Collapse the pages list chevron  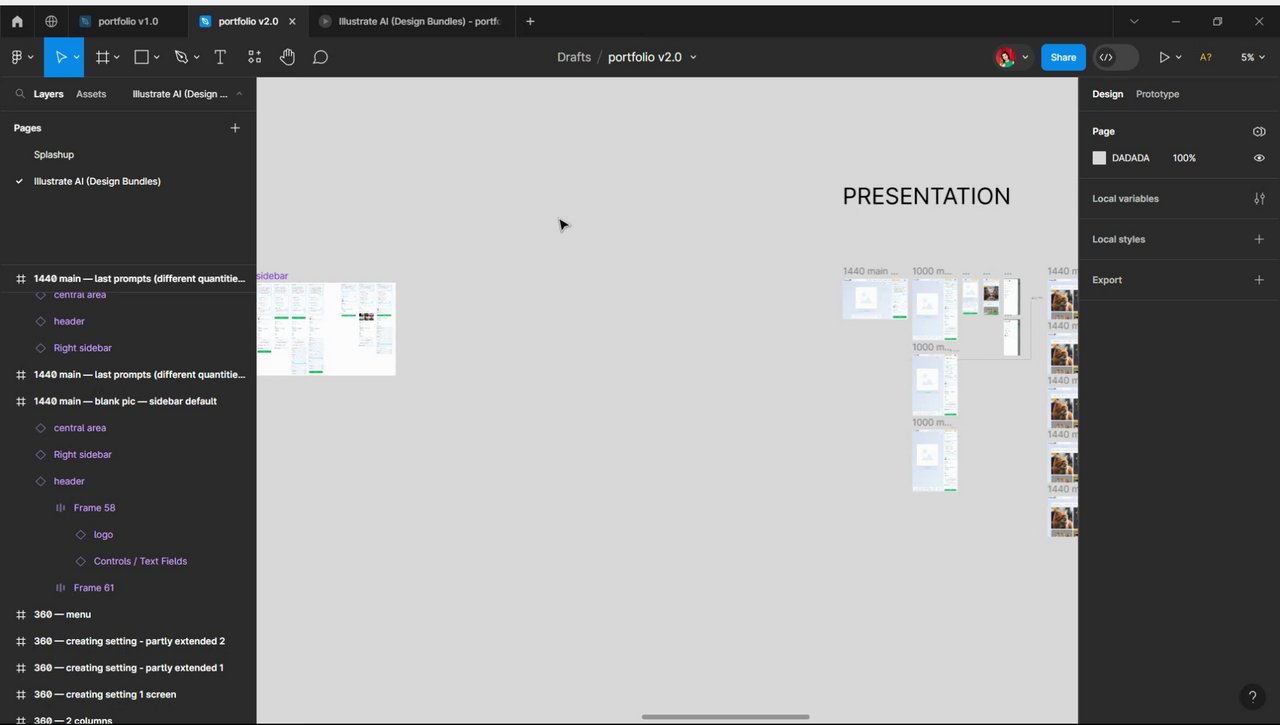[x=238, y=94]
